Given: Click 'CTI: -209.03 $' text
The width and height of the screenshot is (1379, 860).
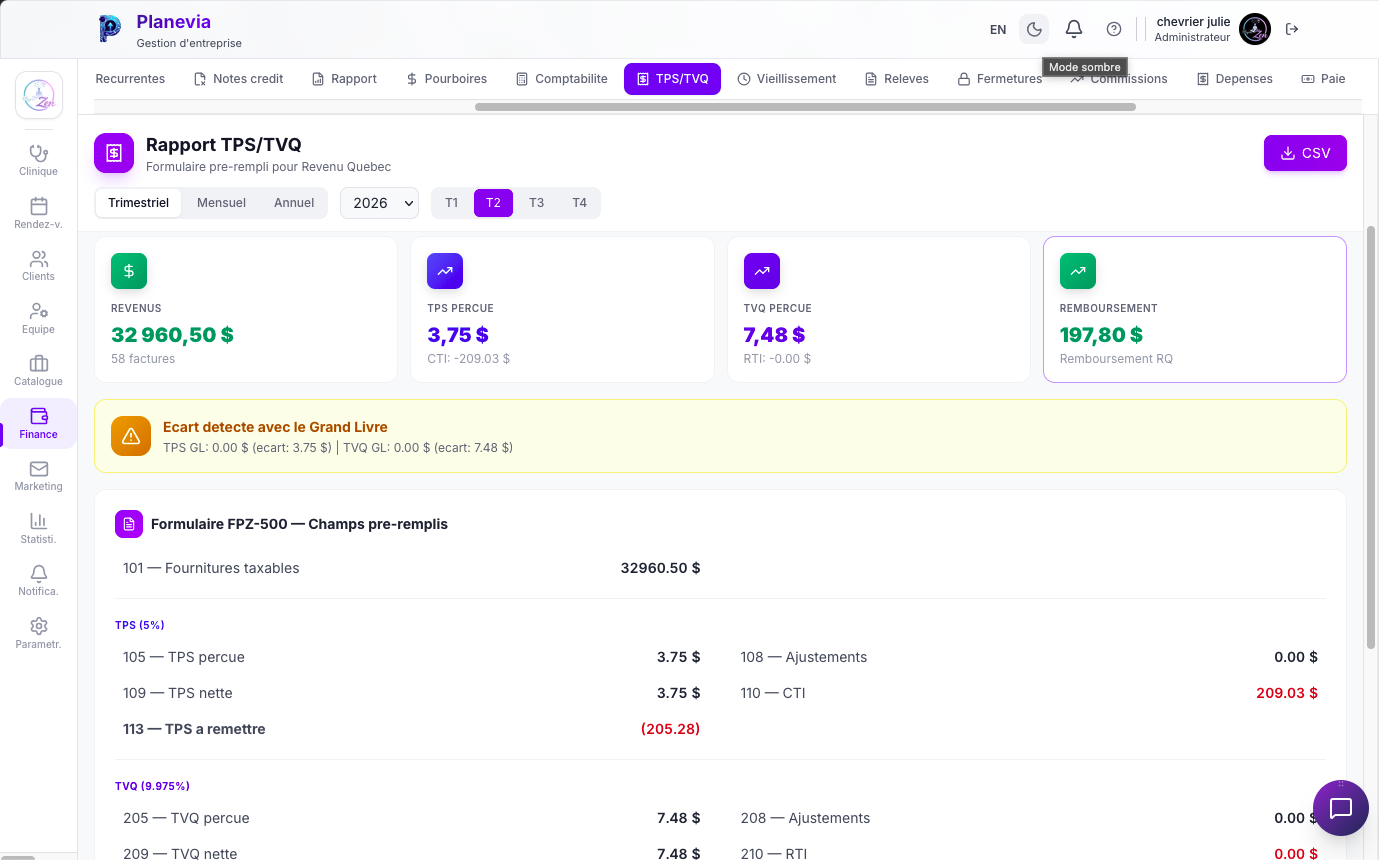Looking at the screenshot, I should [469, 359].
